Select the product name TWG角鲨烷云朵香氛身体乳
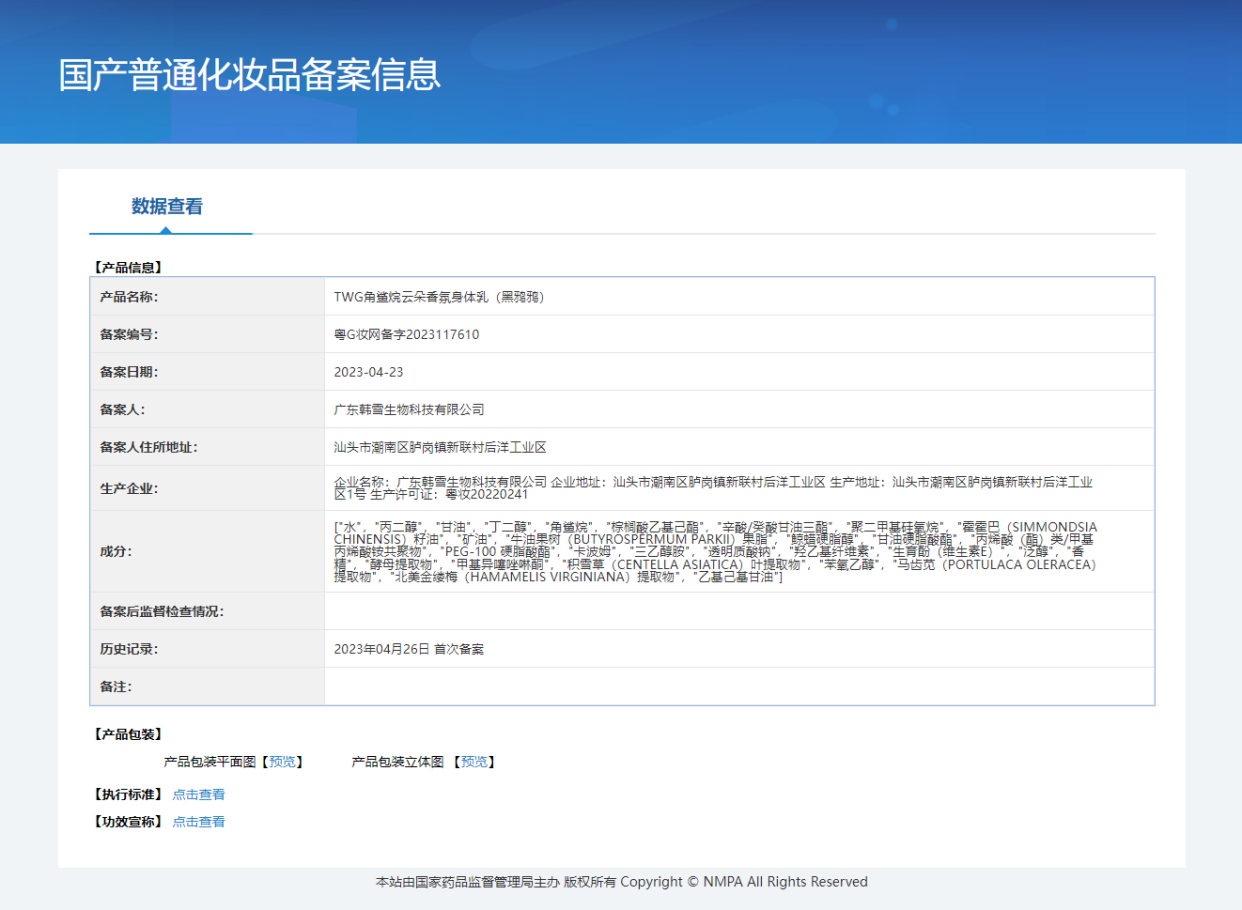 [x=439, y=297]
